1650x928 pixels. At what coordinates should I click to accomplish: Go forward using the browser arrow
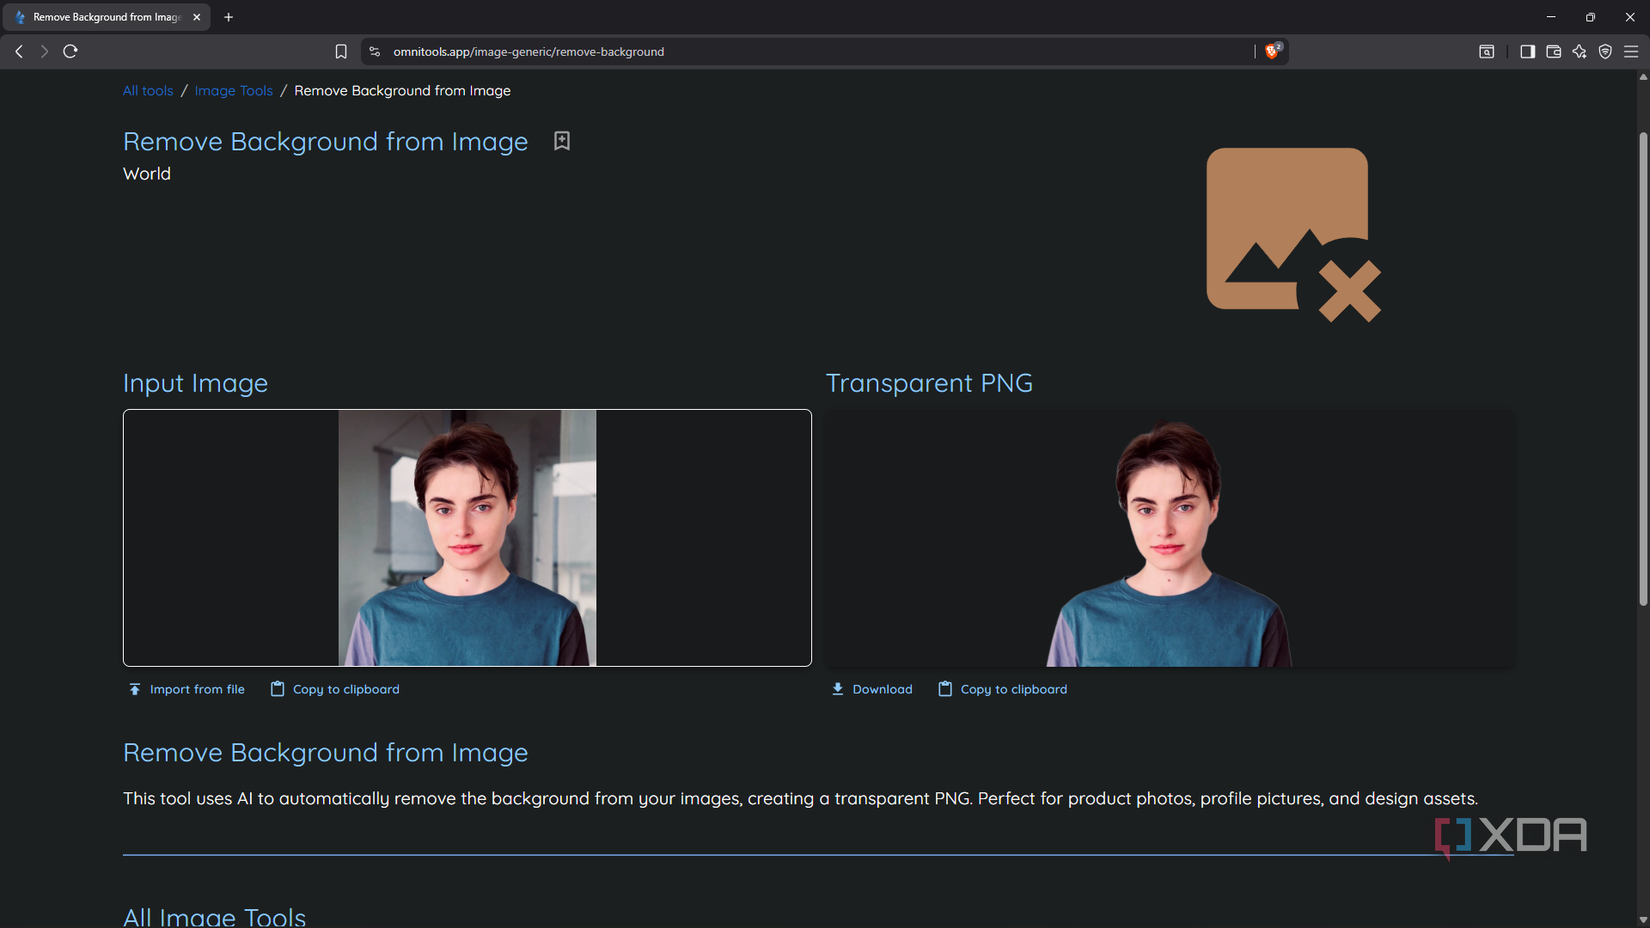pyautogui.click(x=44, y=51)
